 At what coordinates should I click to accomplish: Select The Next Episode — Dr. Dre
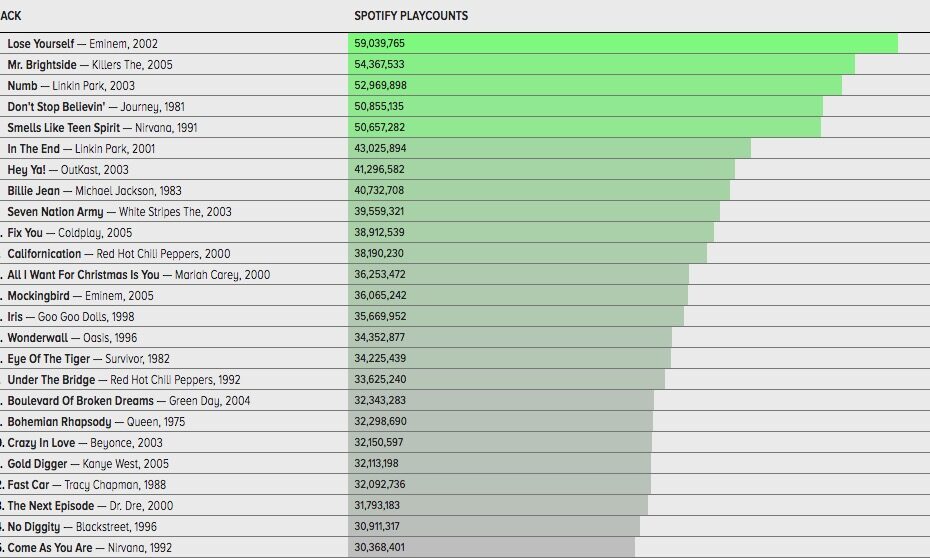point(90,506)
